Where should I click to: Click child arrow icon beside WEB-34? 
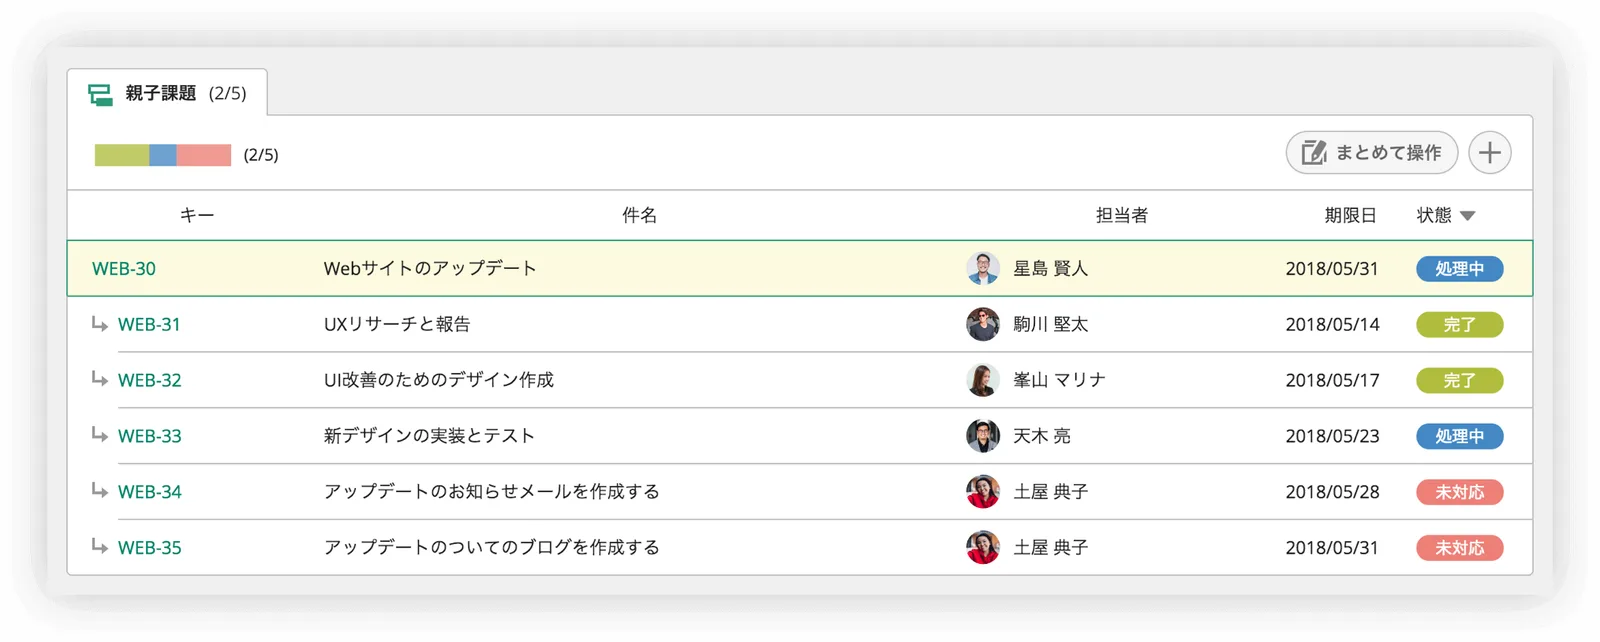[99, 491]
